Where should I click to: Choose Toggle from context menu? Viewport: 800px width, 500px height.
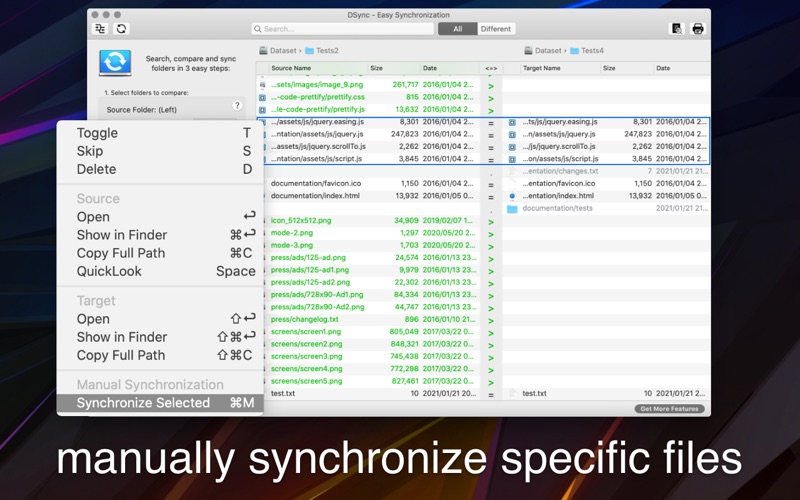tap(160, 133)
